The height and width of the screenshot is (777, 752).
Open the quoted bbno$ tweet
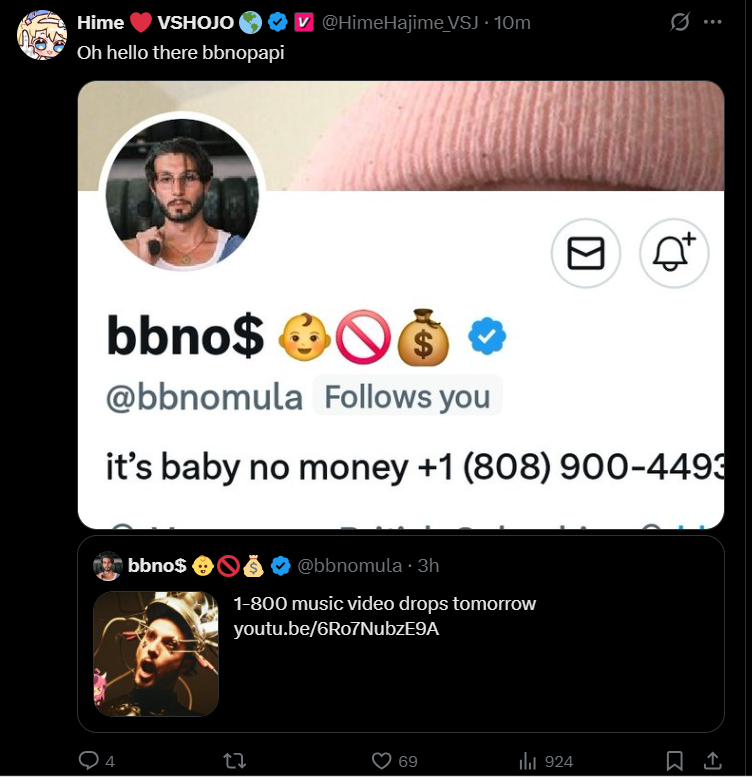[x=401, y=634]
